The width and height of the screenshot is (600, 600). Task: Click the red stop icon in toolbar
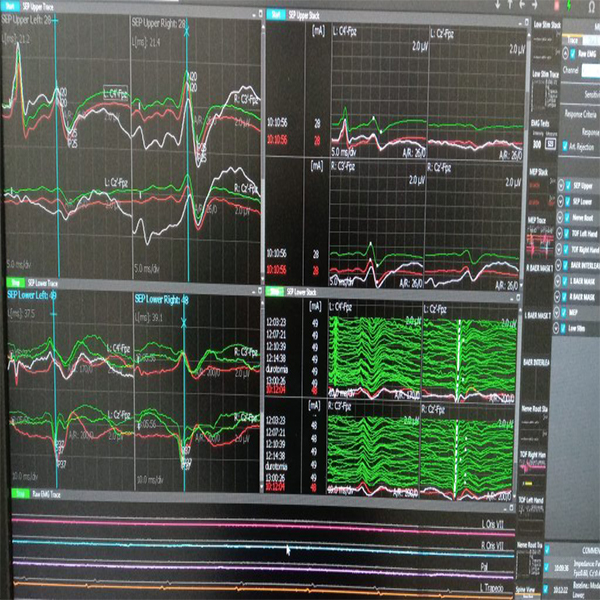pos(556,5)
